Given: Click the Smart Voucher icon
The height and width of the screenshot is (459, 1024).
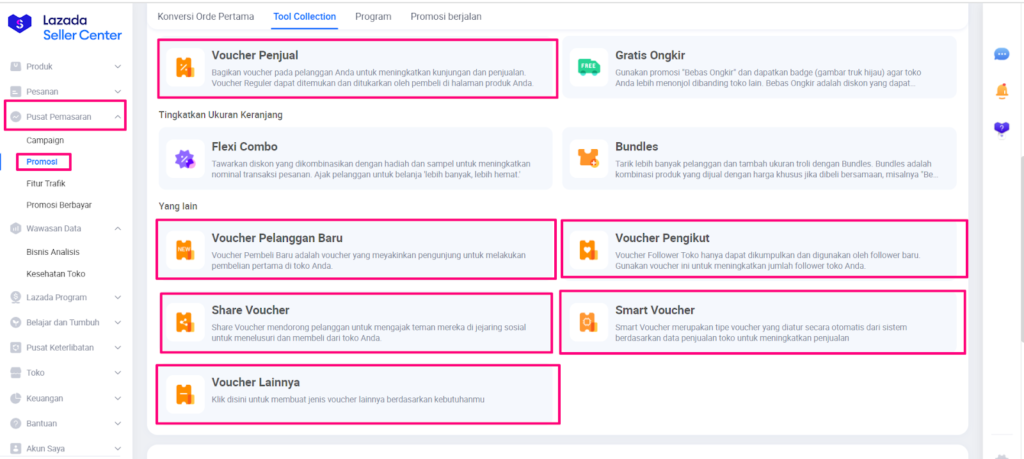Looking at the screenshot, I should click(x=588, y=322).
